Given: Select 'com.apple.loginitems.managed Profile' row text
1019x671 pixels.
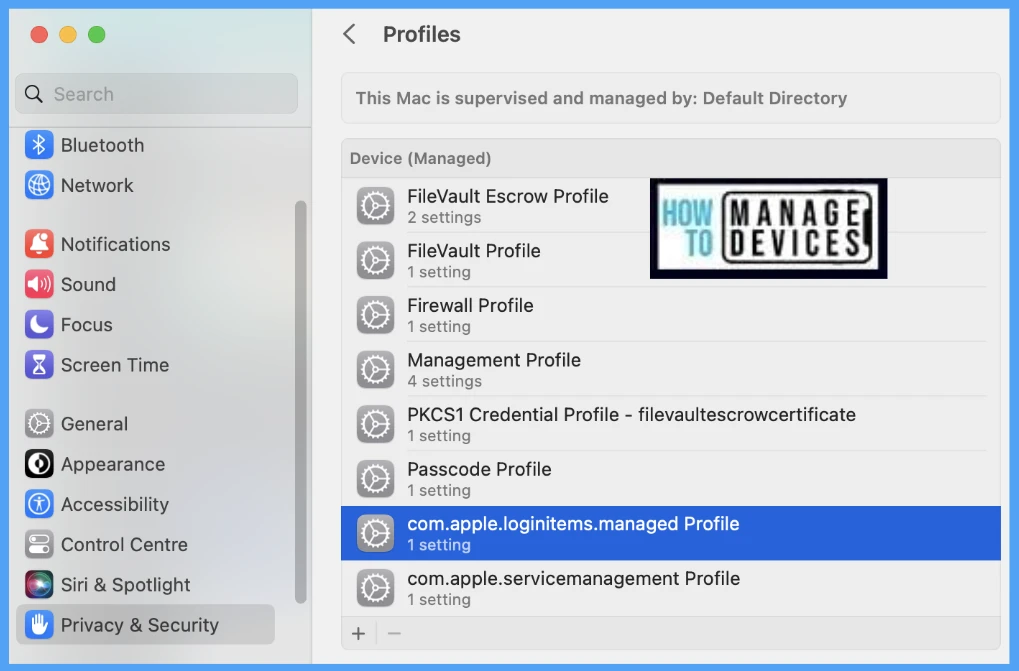Looking at the screenshot, I should (573, 524).
